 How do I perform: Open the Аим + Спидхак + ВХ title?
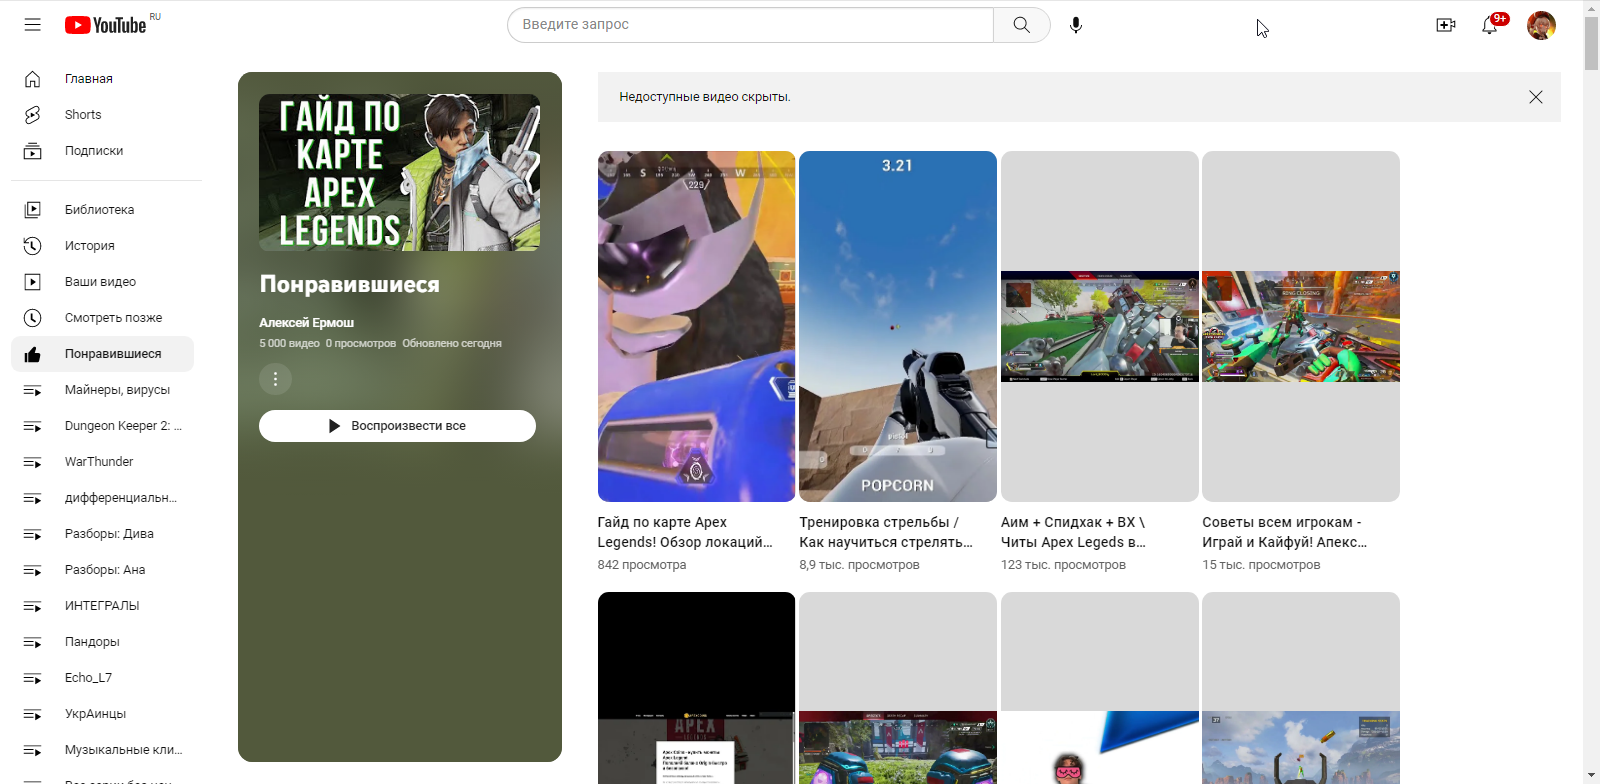point(1073,532)
